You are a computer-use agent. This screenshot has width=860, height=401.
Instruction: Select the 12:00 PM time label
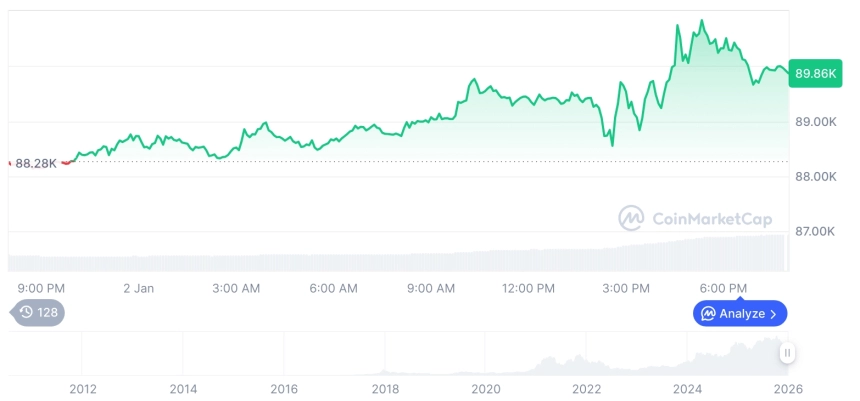528,288
